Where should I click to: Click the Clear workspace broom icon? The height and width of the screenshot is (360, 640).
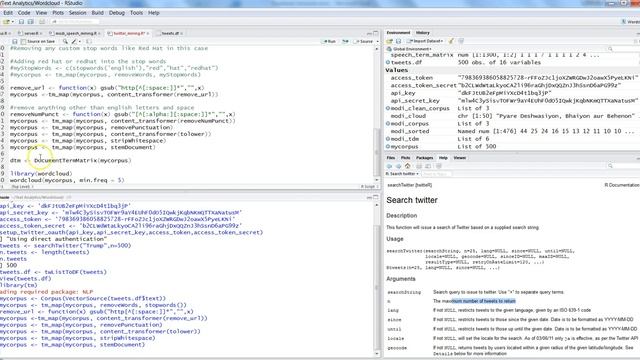click(x=451, y=41)
